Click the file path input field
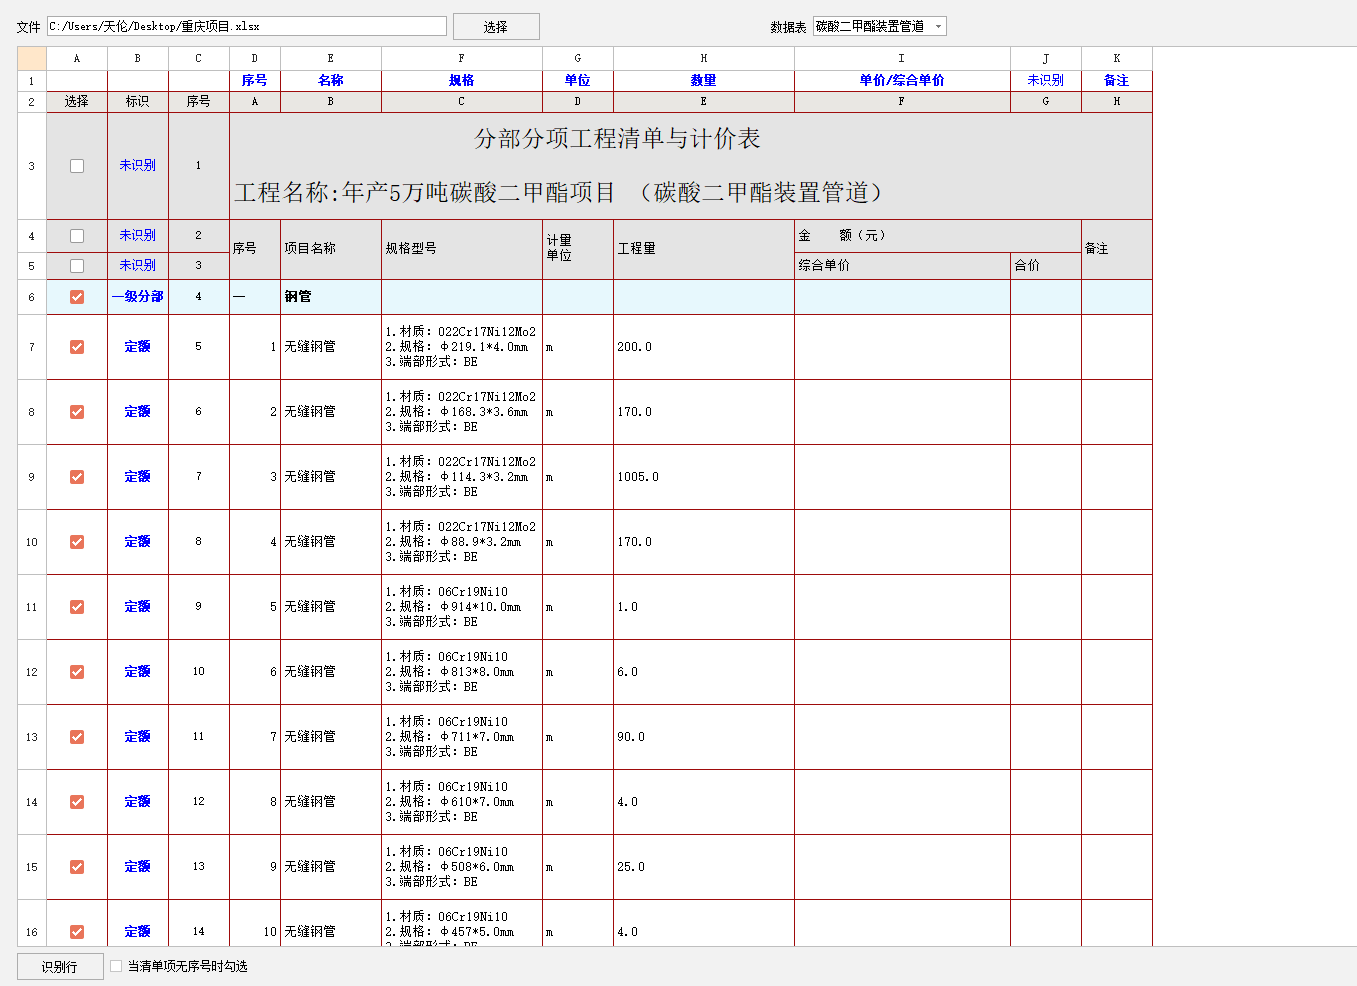This screenshot has width=1357, height=986. tap(246, 26)
